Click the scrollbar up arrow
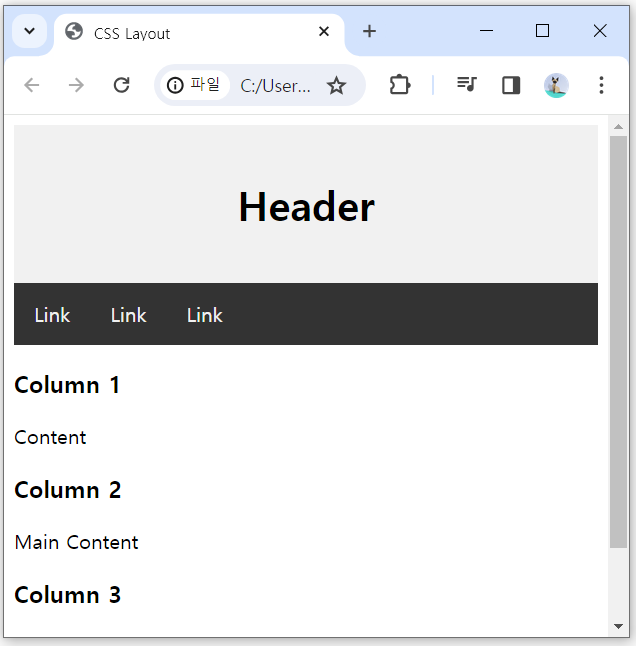Image resolution: width=636 pixels, height=646 pixels. (618, 127)
